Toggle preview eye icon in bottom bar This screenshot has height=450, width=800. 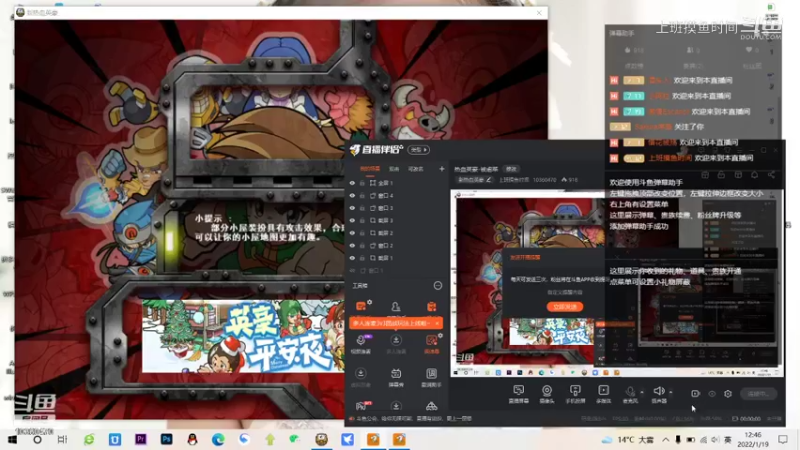pos(712,394)
